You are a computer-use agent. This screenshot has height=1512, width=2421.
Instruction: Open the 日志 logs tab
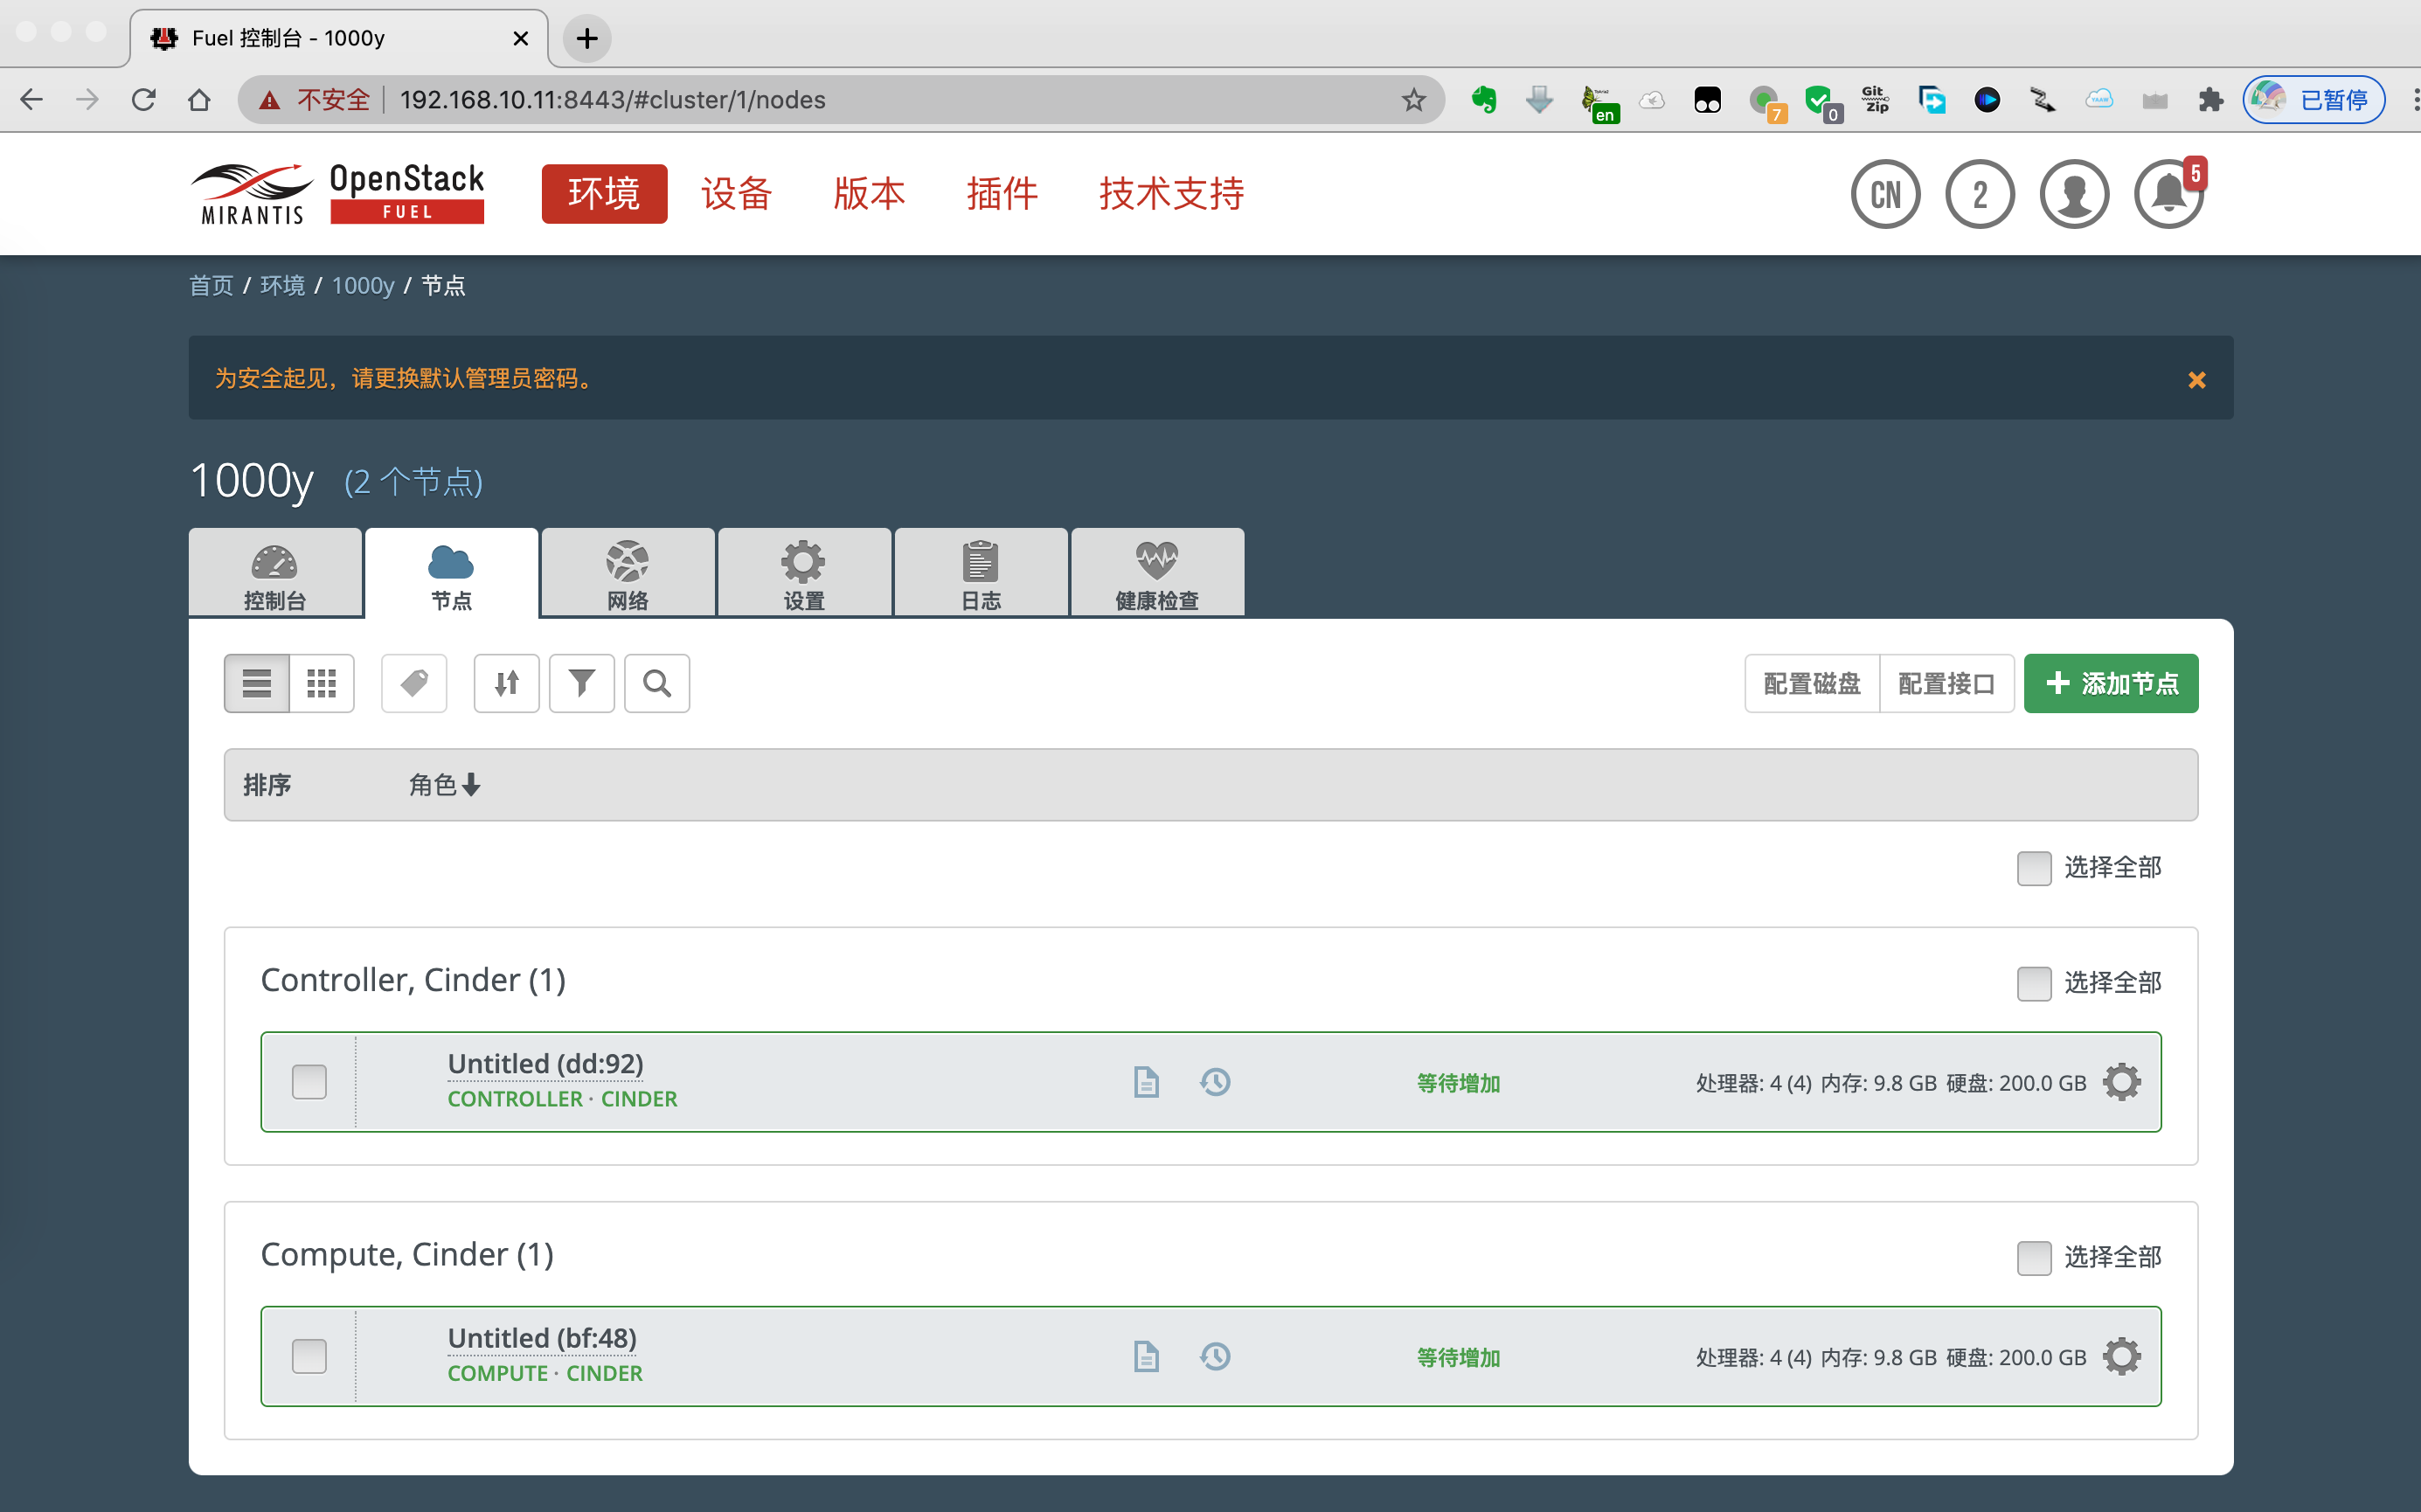981,573
